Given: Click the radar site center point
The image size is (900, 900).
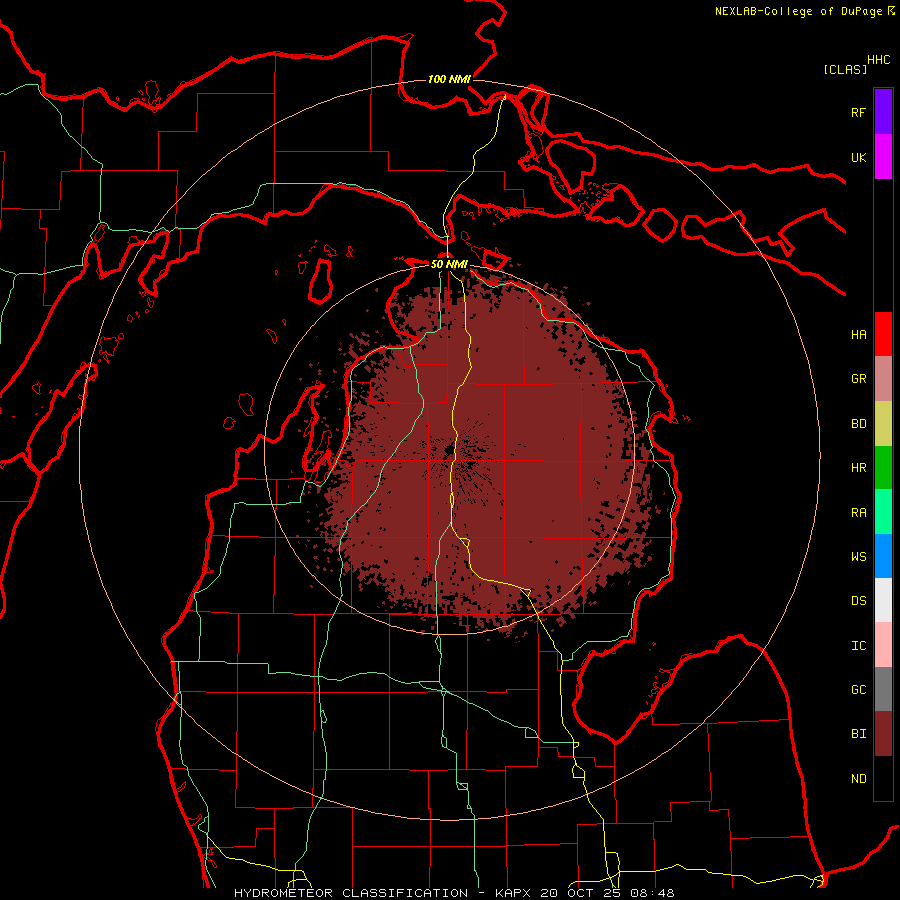Looking at the screenshot, I should tap(449, 449).
